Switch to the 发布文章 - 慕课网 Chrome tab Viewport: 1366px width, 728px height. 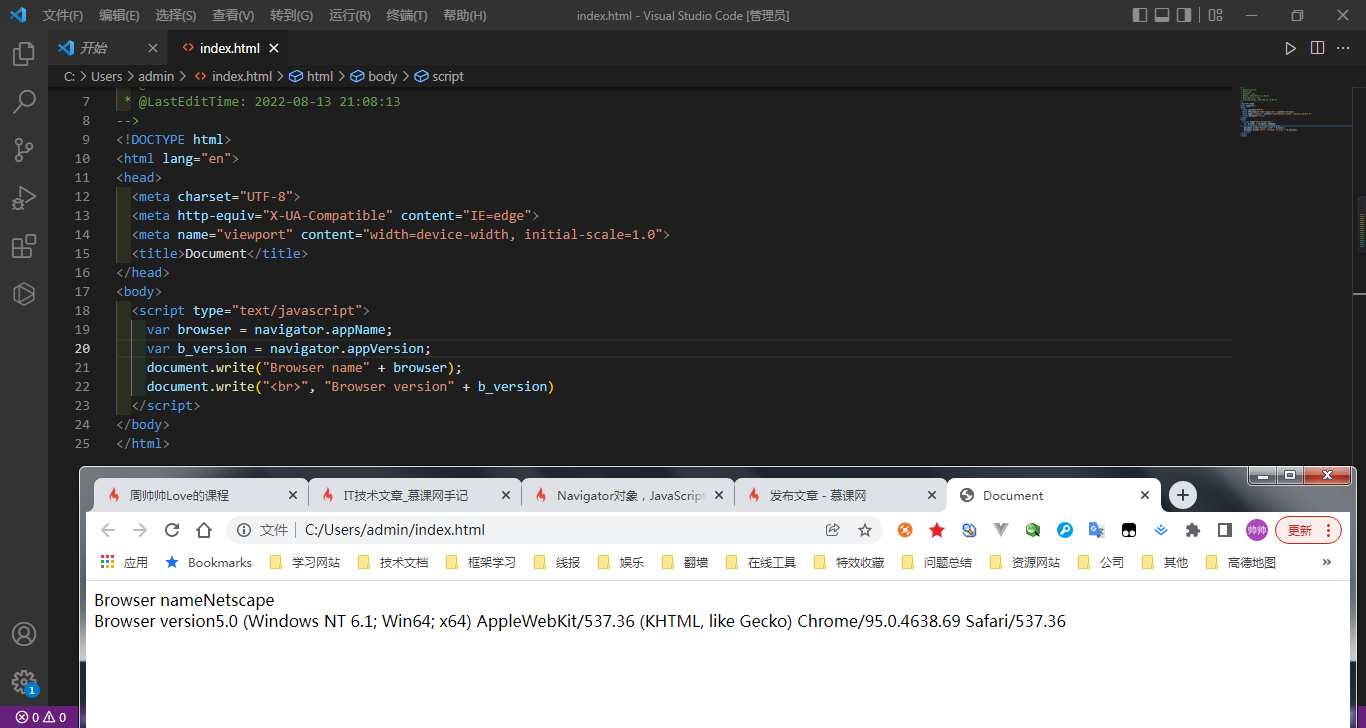pos(841,495)
